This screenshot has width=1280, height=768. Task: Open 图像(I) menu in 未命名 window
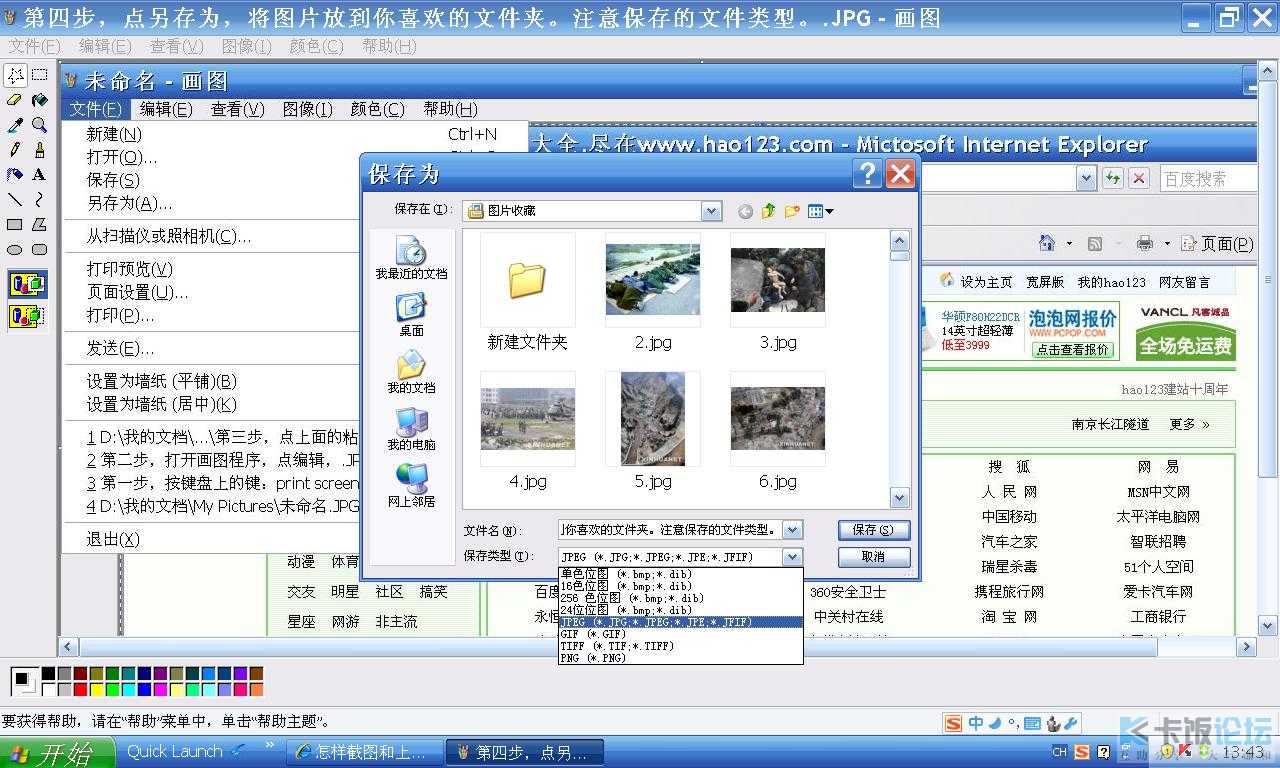coord(307,109)
